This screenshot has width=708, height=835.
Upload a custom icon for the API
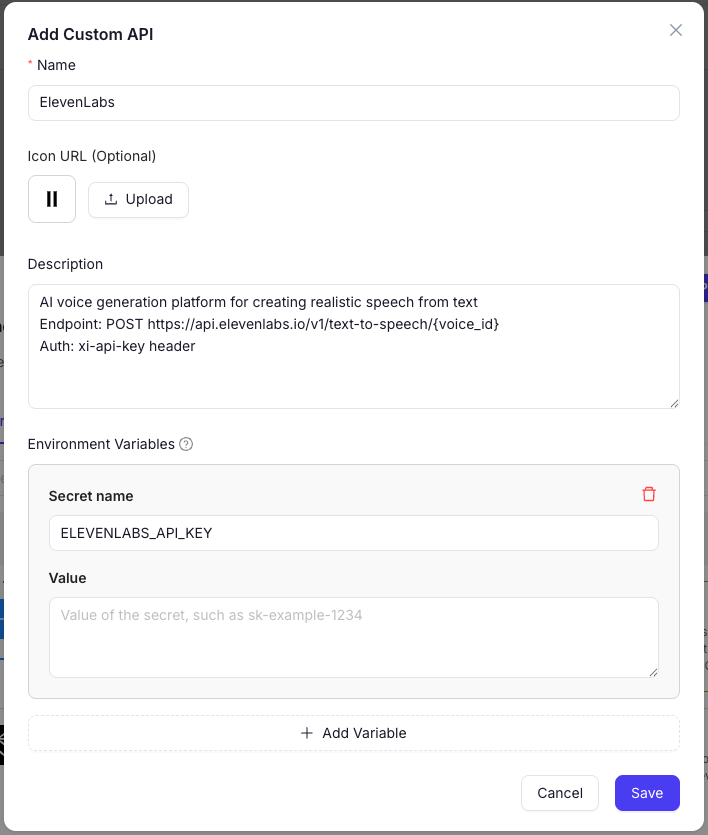click(x=138, y=199)
